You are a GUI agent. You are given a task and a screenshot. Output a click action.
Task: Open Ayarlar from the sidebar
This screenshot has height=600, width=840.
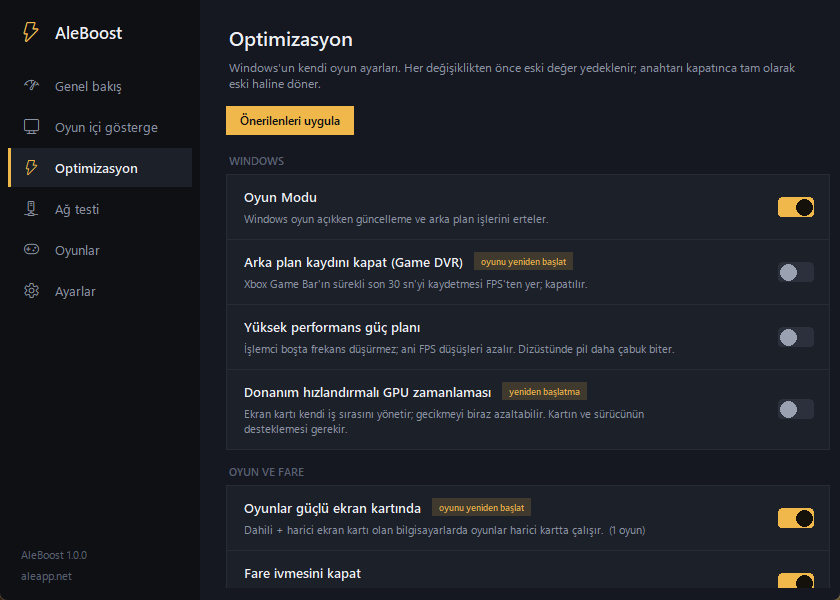tap(100, 291)
